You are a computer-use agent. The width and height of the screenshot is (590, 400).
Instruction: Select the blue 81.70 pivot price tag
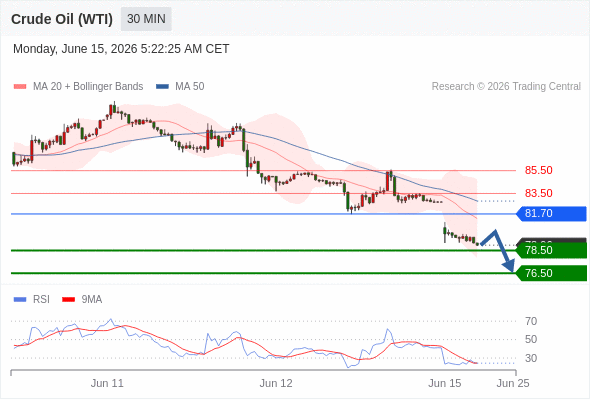coord(551,213)
